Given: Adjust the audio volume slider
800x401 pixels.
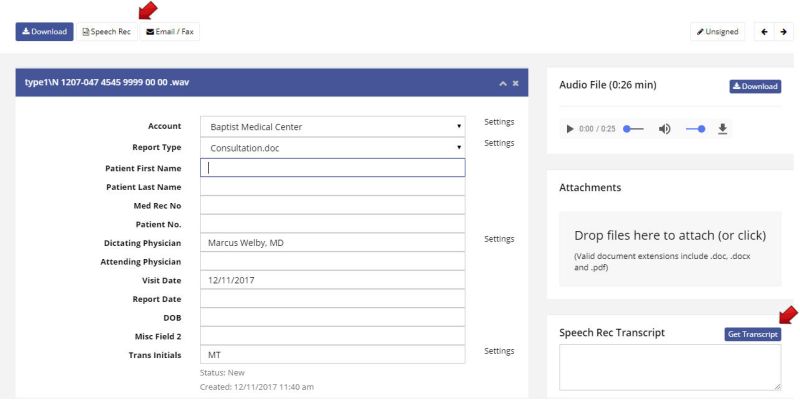Looking at the screenshot, I should (x=695, y=129).
